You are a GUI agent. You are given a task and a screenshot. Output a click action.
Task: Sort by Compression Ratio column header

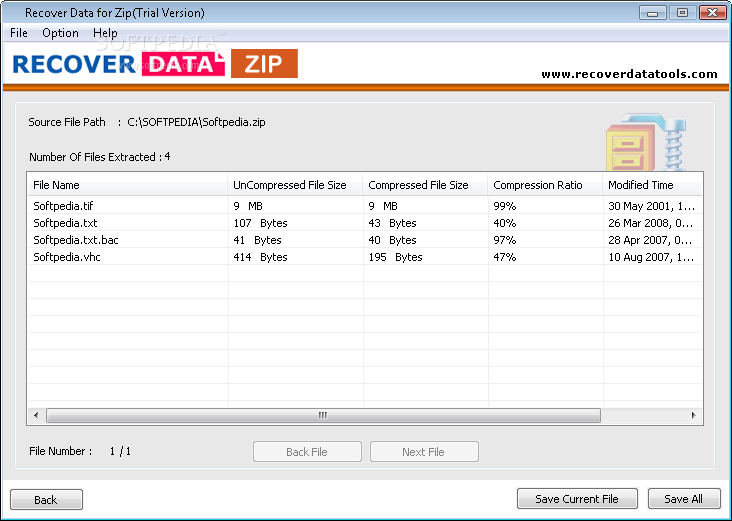(545, 185)
